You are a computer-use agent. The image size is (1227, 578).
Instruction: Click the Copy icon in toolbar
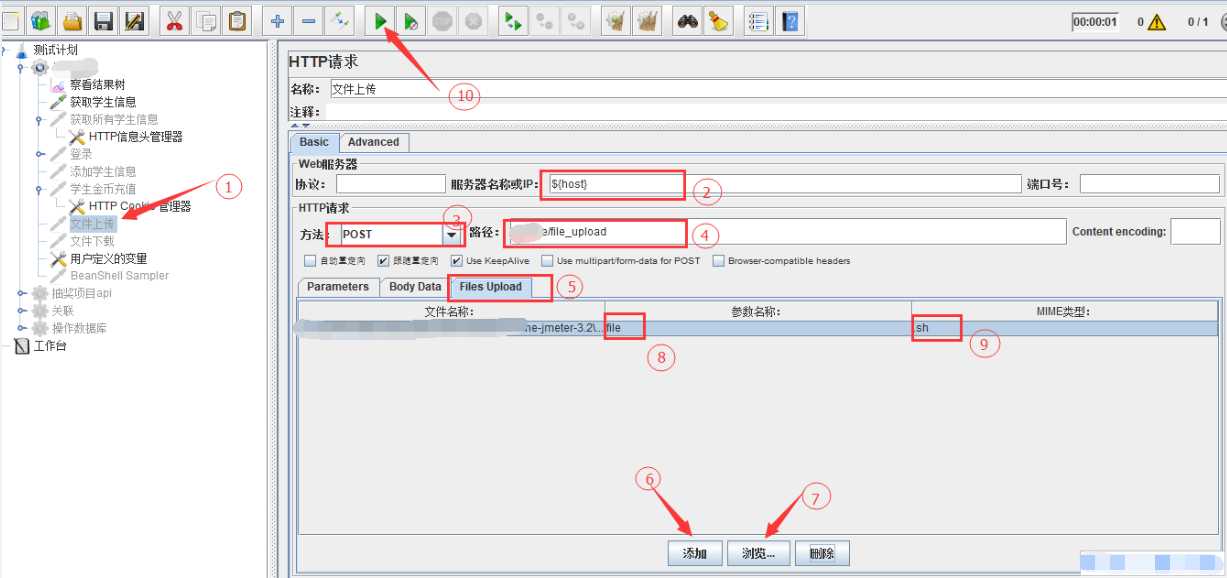pos(206,20)
